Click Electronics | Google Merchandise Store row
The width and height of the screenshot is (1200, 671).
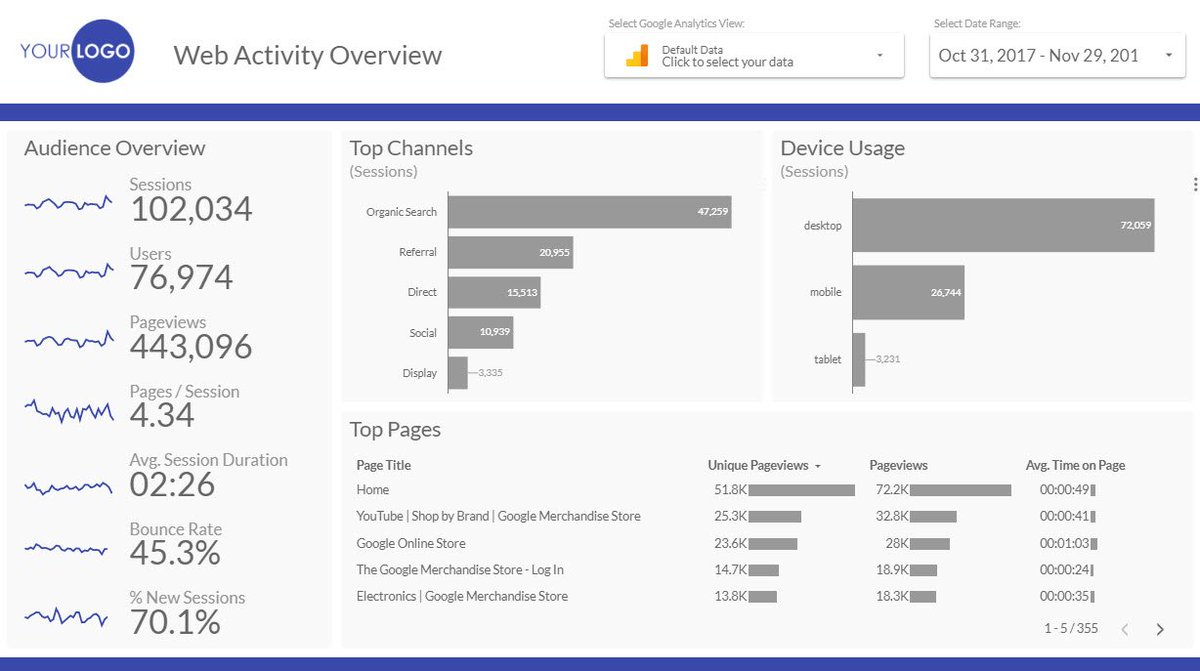(x=462, y=596)
